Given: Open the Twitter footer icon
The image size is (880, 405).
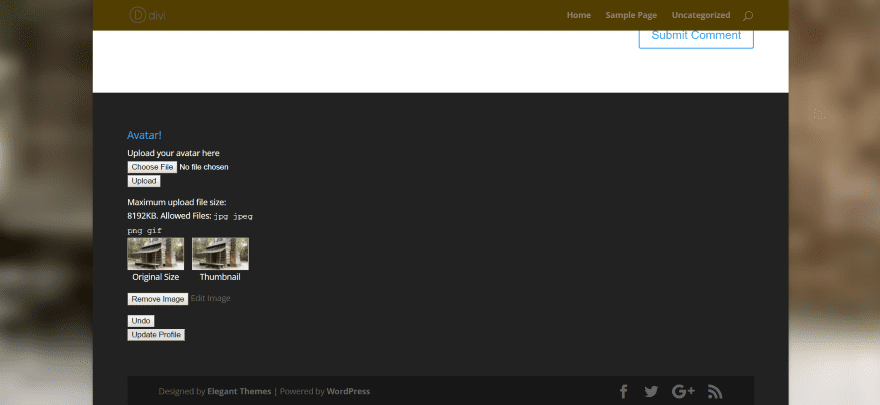Looking at the screenshot, I should [x=651, y=392].
